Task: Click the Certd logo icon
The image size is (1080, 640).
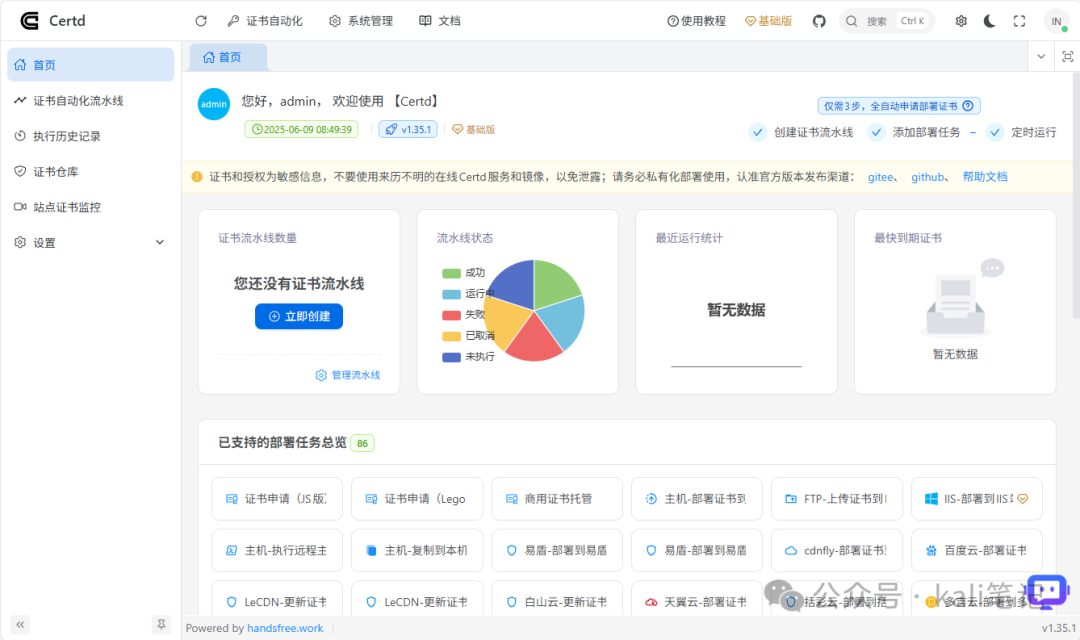Action: pos(29,21)
